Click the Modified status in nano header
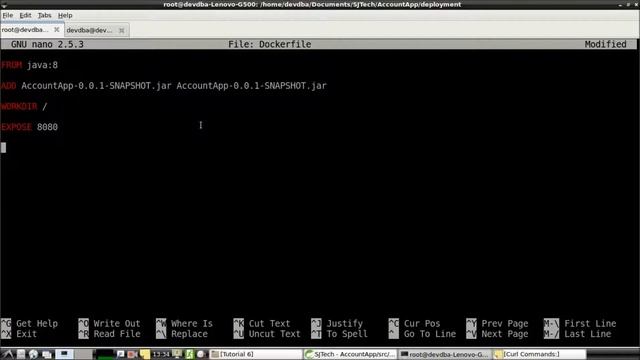The image size is (640, 360). click(x=605, y=44)
